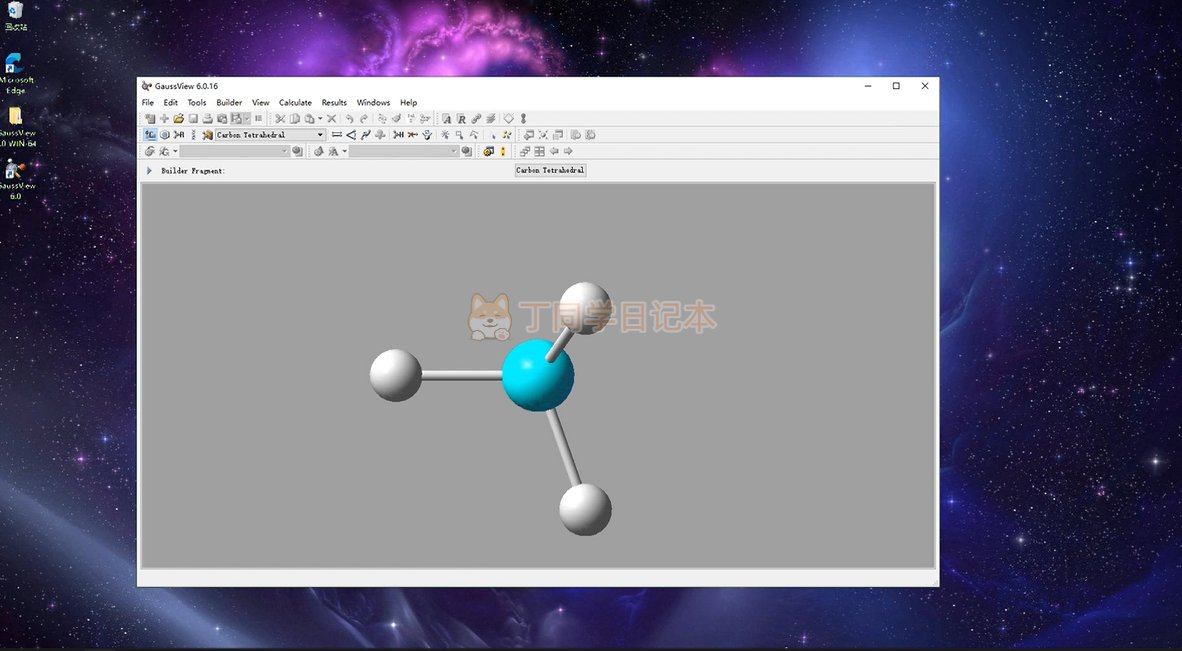1182x651 pixels.
Task: Click the Open File folder icon
Action: tap(179, 119)
